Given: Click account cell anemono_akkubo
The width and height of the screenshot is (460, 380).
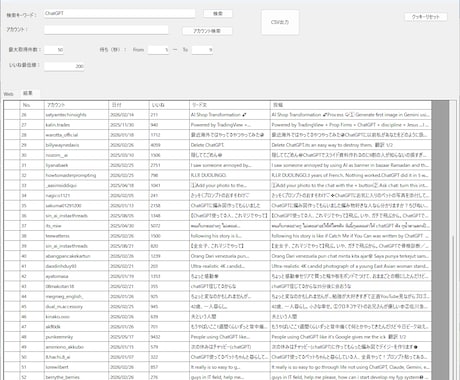Looking at the screenshot, I should (x=76, y=347).
